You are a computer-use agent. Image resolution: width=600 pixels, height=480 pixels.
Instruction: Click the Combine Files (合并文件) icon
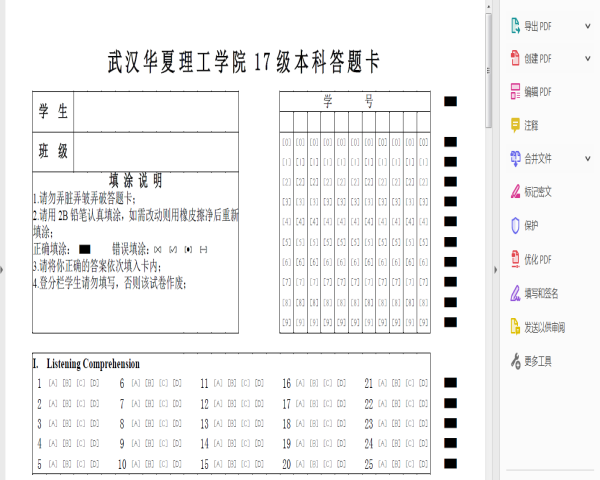click(515, 158)
